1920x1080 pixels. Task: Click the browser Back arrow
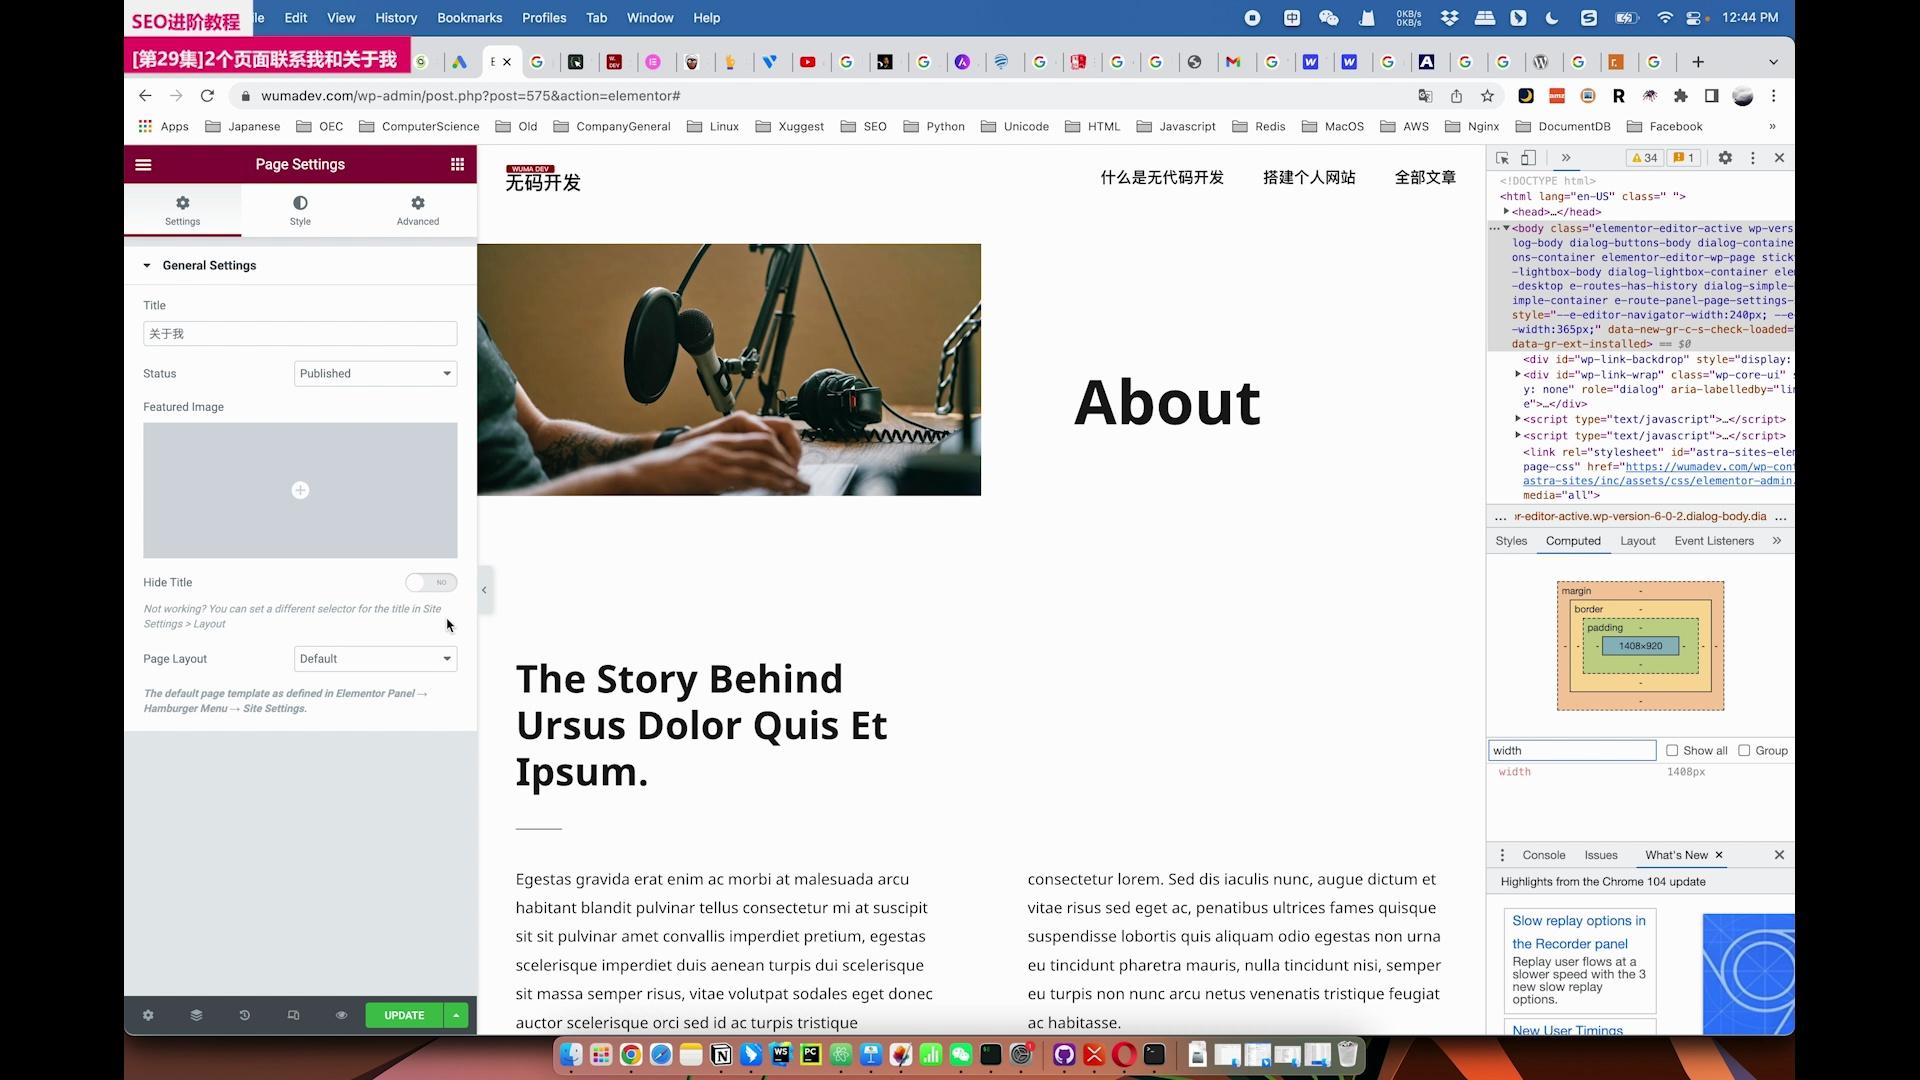pos(145,96)
